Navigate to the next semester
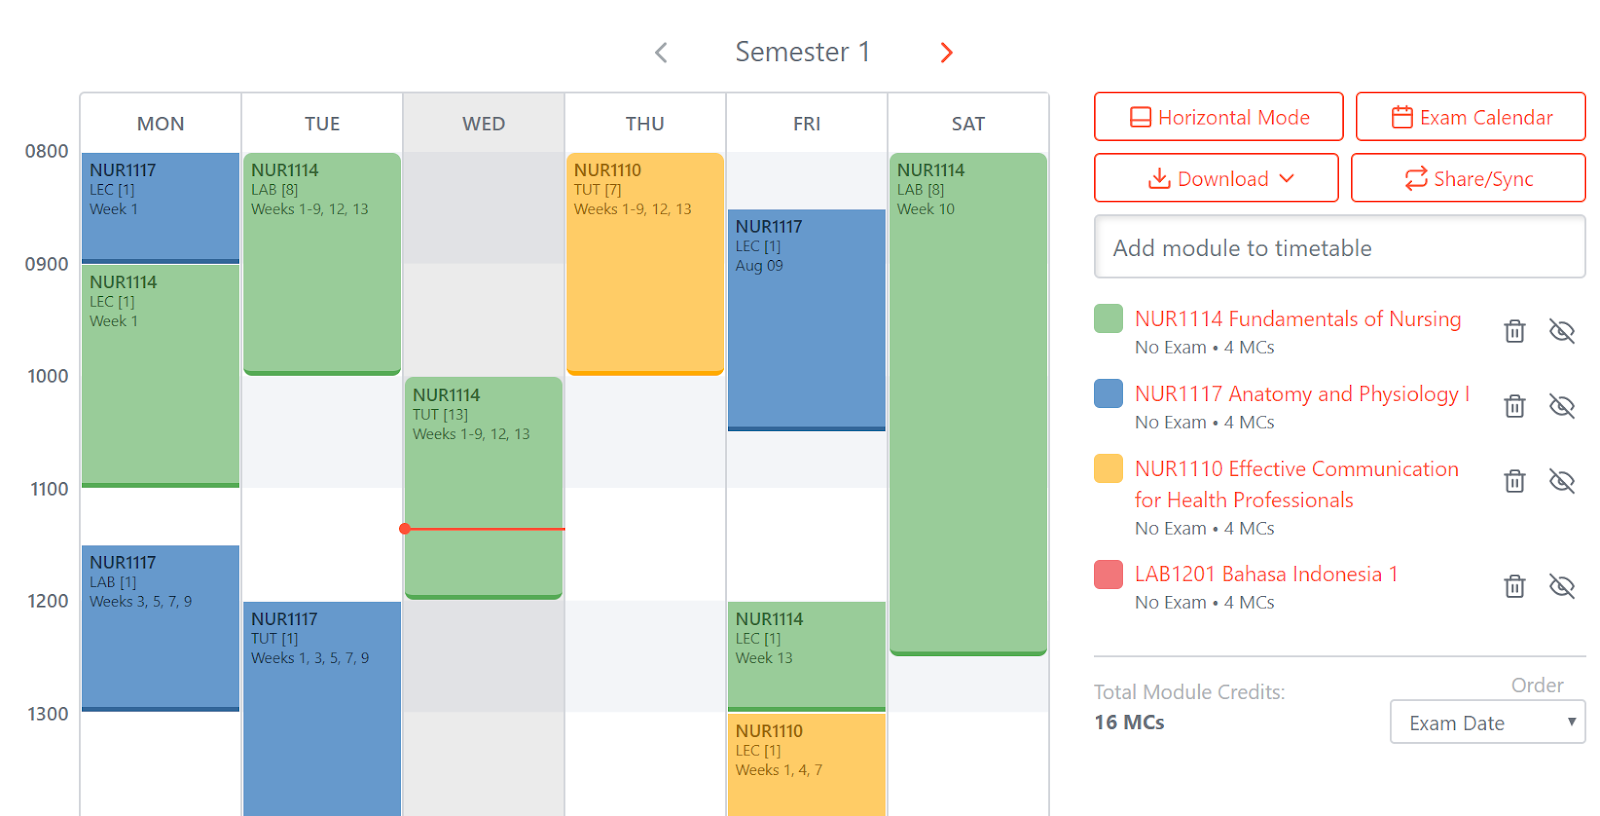This screenshot has width=1600, height=816. click(946, 52)
